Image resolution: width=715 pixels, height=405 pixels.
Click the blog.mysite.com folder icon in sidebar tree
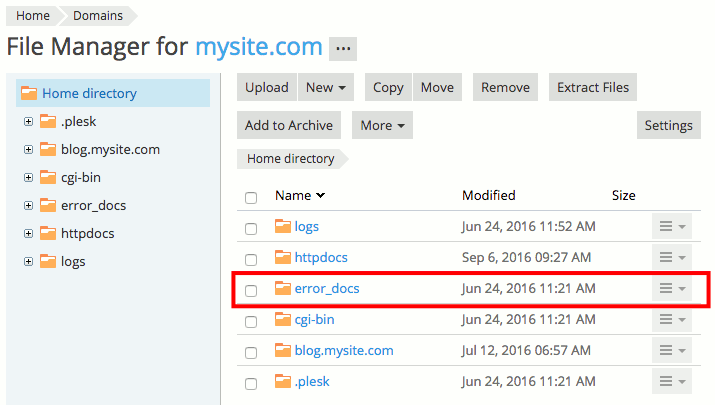click(48, 149)
